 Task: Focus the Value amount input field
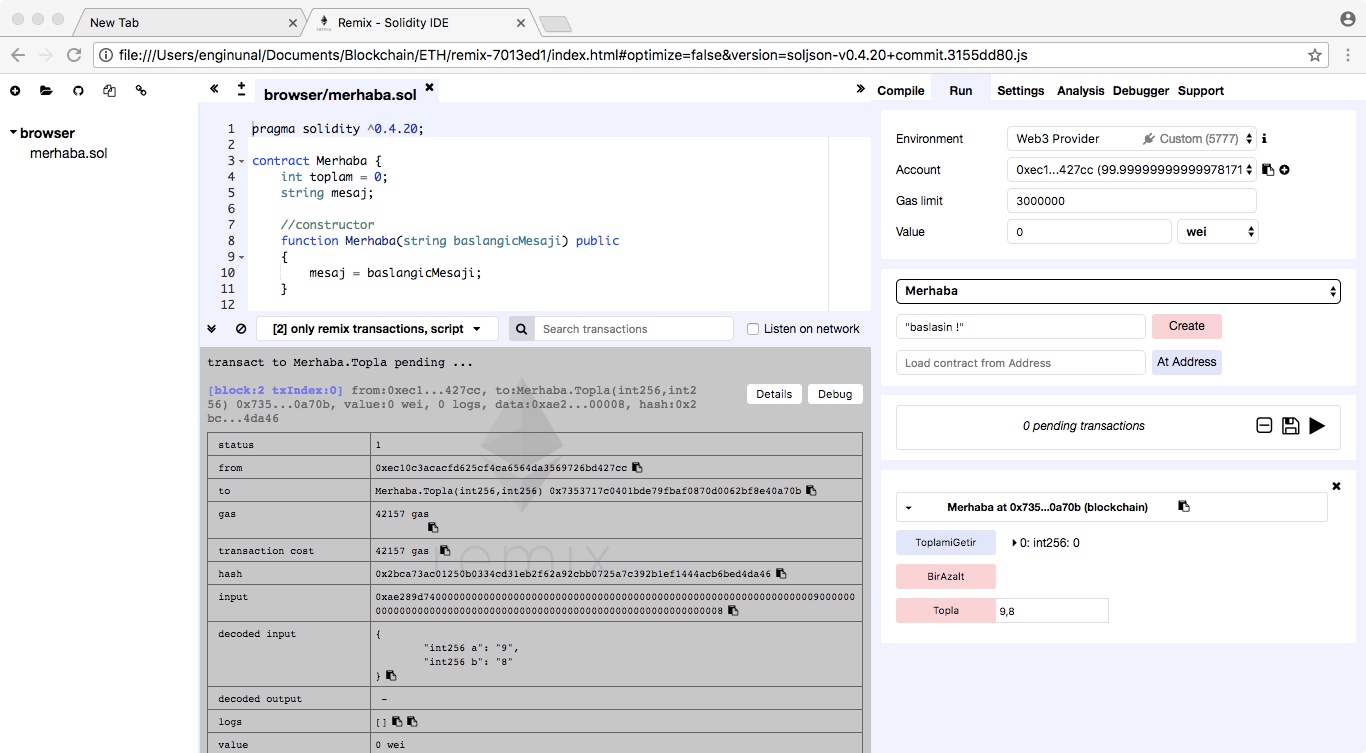(x=1089, y=232)
